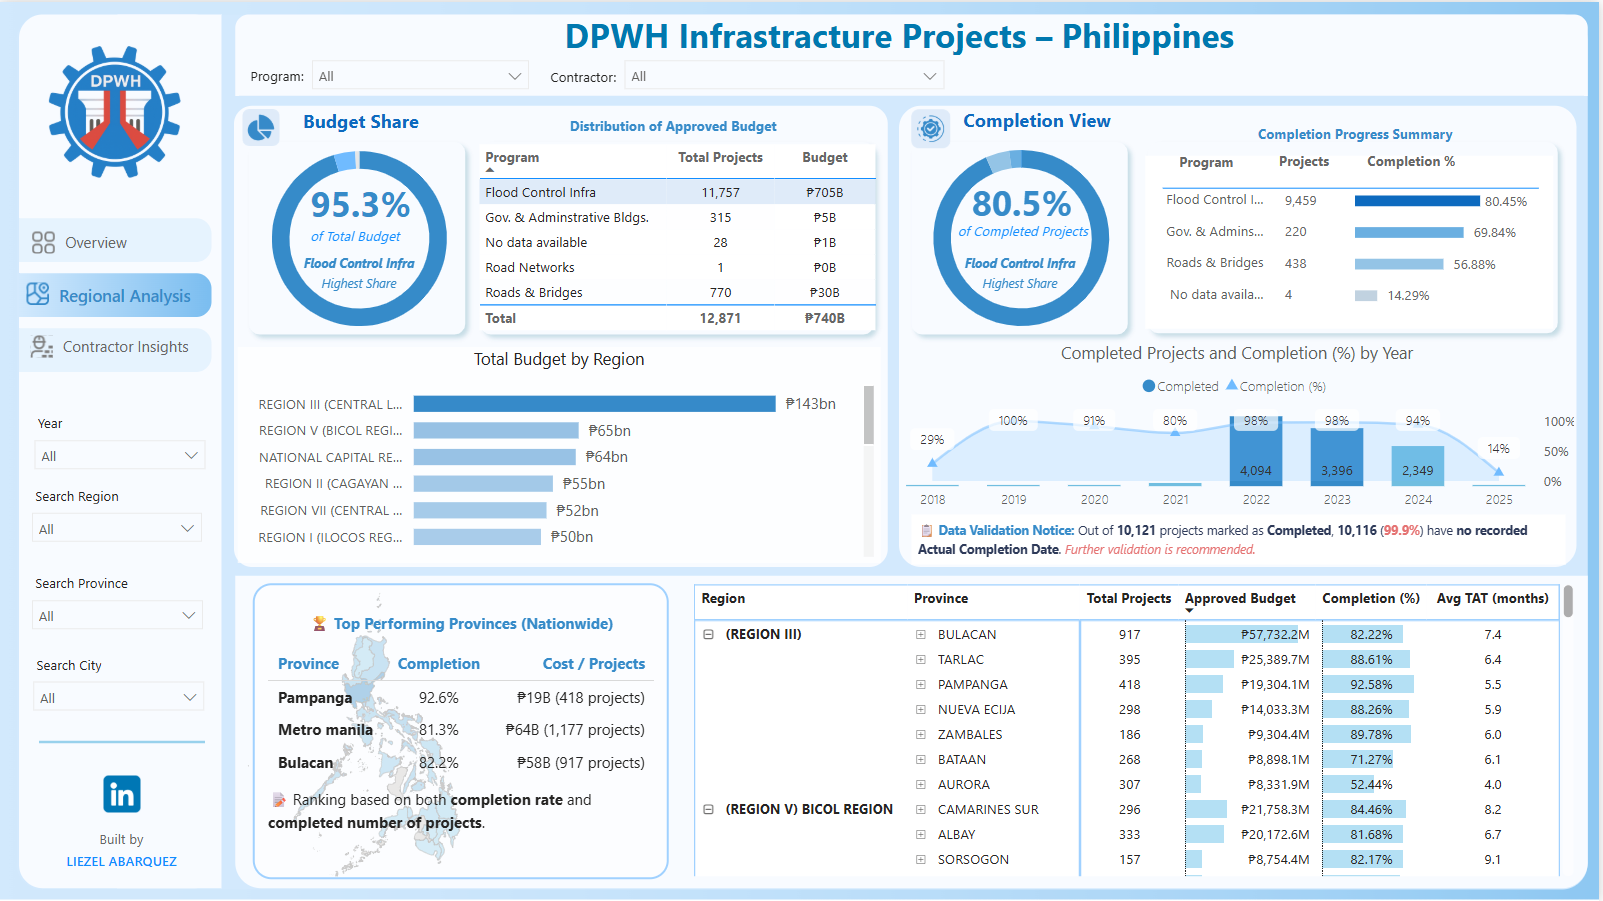Expand the BULACAN province row
The width and height of the screenshot is (1603, 901).
pos(920,635)
